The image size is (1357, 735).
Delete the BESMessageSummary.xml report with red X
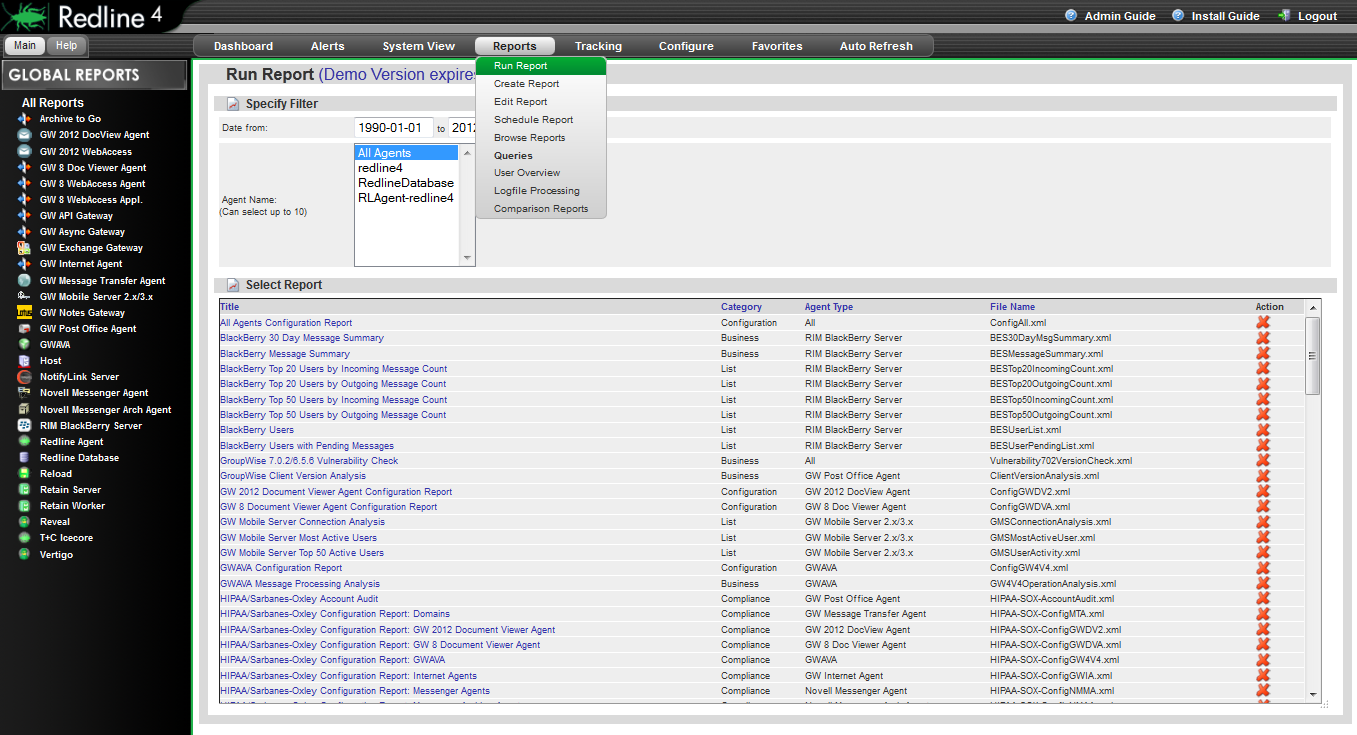1263,354
